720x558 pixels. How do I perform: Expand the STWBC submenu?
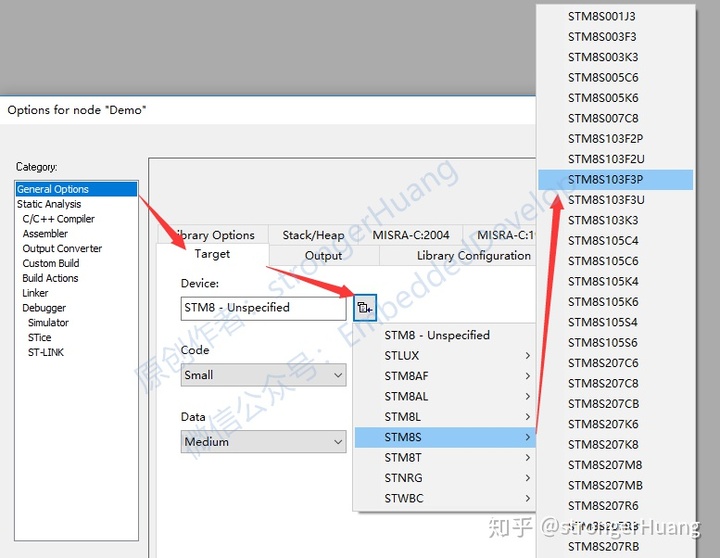pyautogui.click(x=444, y=498)
